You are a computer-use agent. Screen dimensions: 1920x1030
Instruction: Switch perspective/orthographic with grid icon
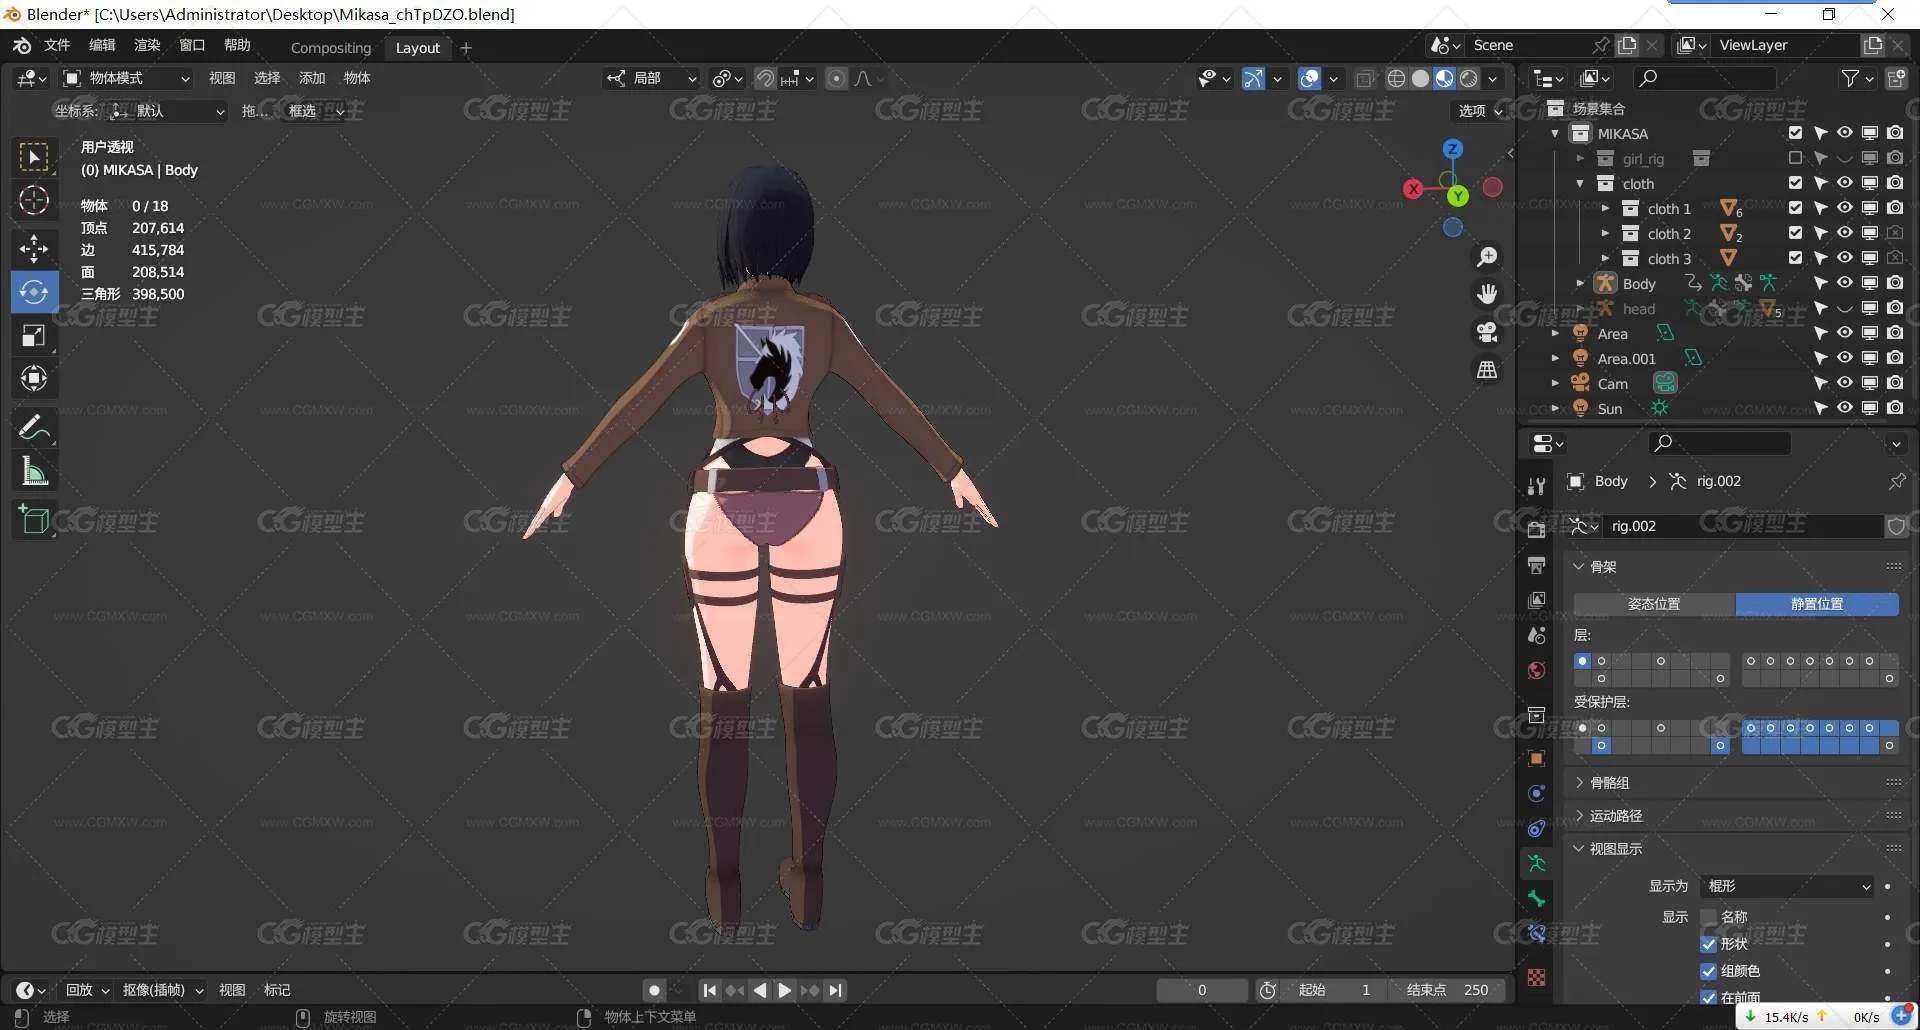1488,370
